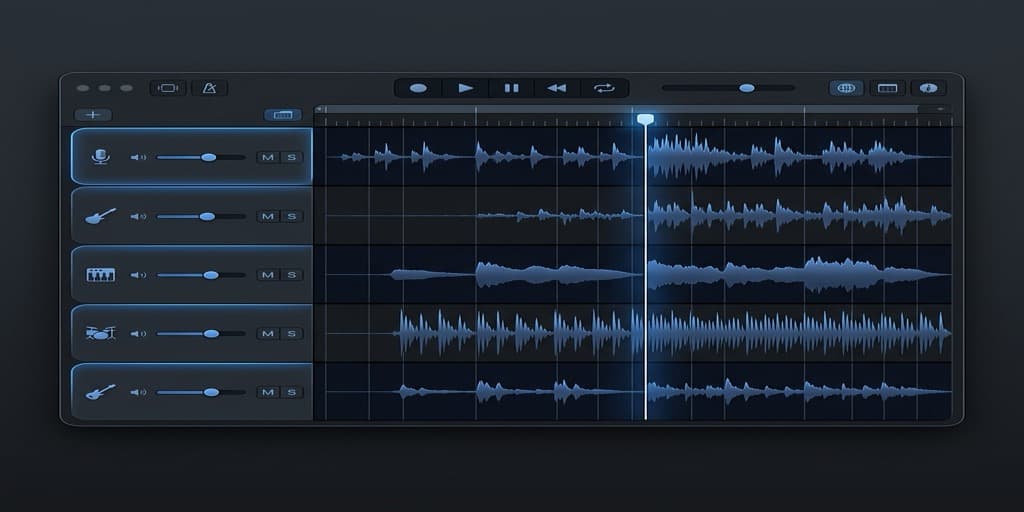Image resolution: width=1024 pixels, height=512 pixels.
Task: Adjust the master volume slider in the top bar
Action: 728,88
